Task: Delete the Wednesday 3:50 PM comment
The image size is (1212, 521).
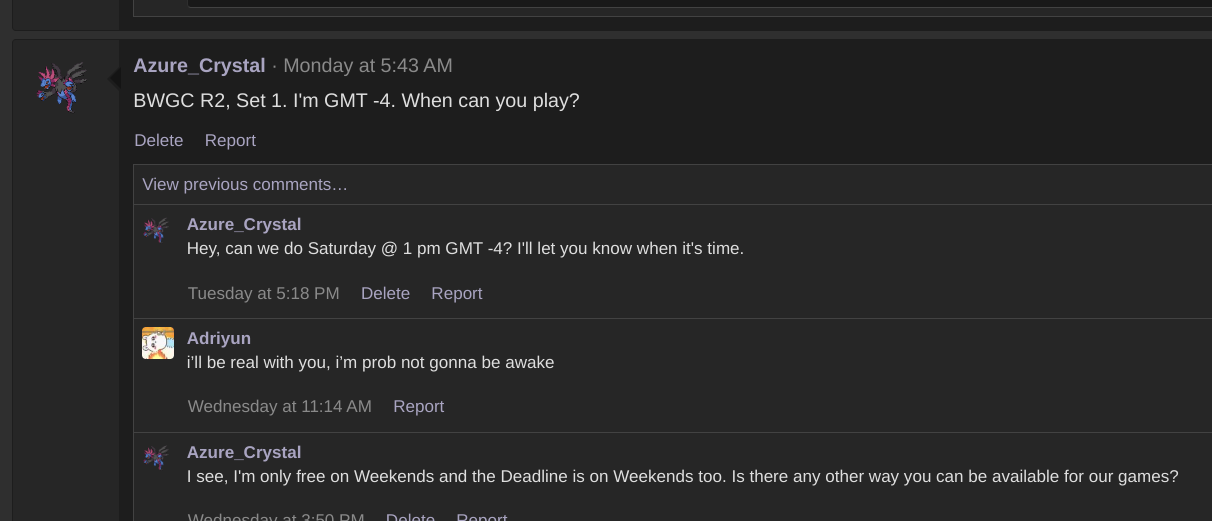Action: pos(410,517)
